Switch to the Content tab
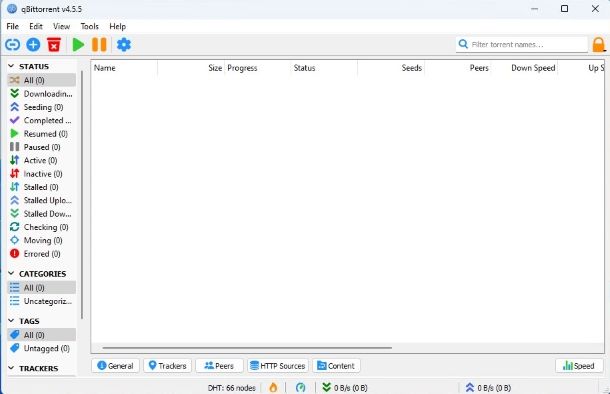Viewport: 610px width, 394px height. pos(336,366)
